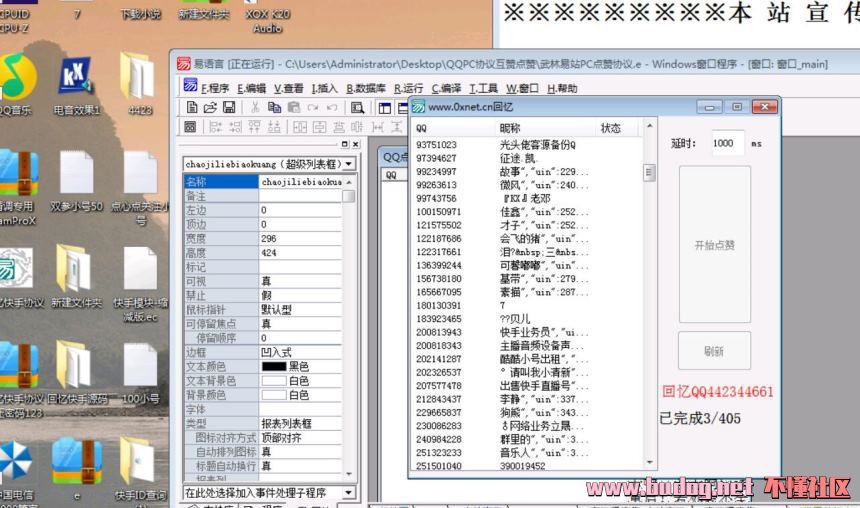This screenshot has width=860, height=508.
Task: Open 双参小号50 file on desktop
Action: tap(76, 182)
